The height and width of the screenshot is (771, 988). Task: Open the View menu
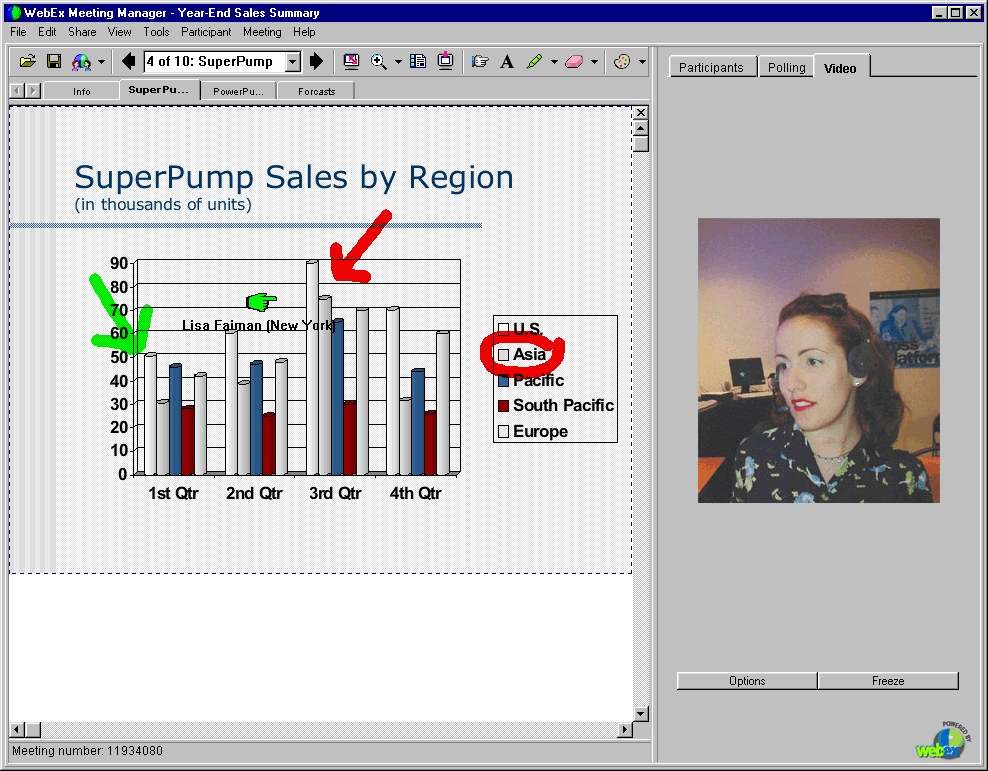(119, 32)
